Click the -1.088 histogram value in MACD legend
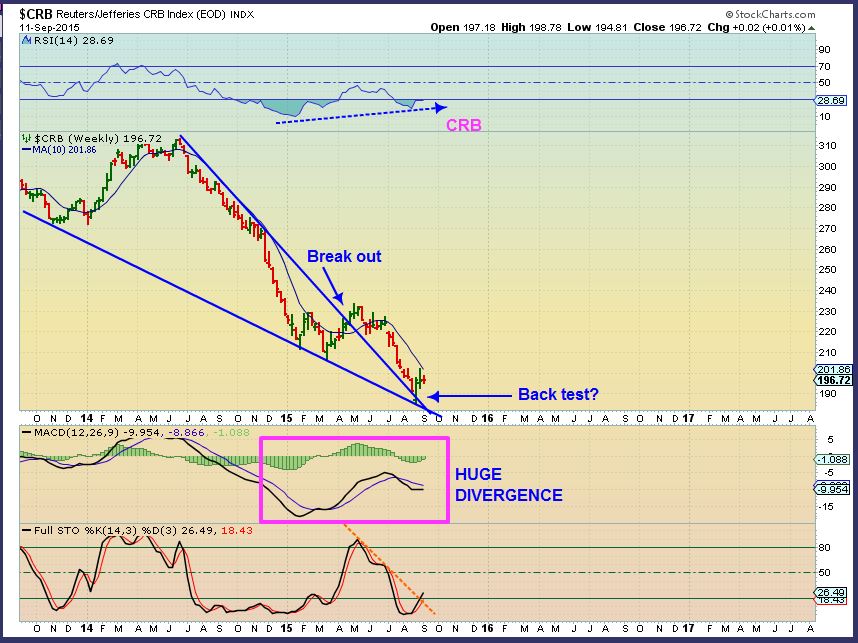Screen dimensions: 858x643 pyautogui.click(x=230, y=433)
